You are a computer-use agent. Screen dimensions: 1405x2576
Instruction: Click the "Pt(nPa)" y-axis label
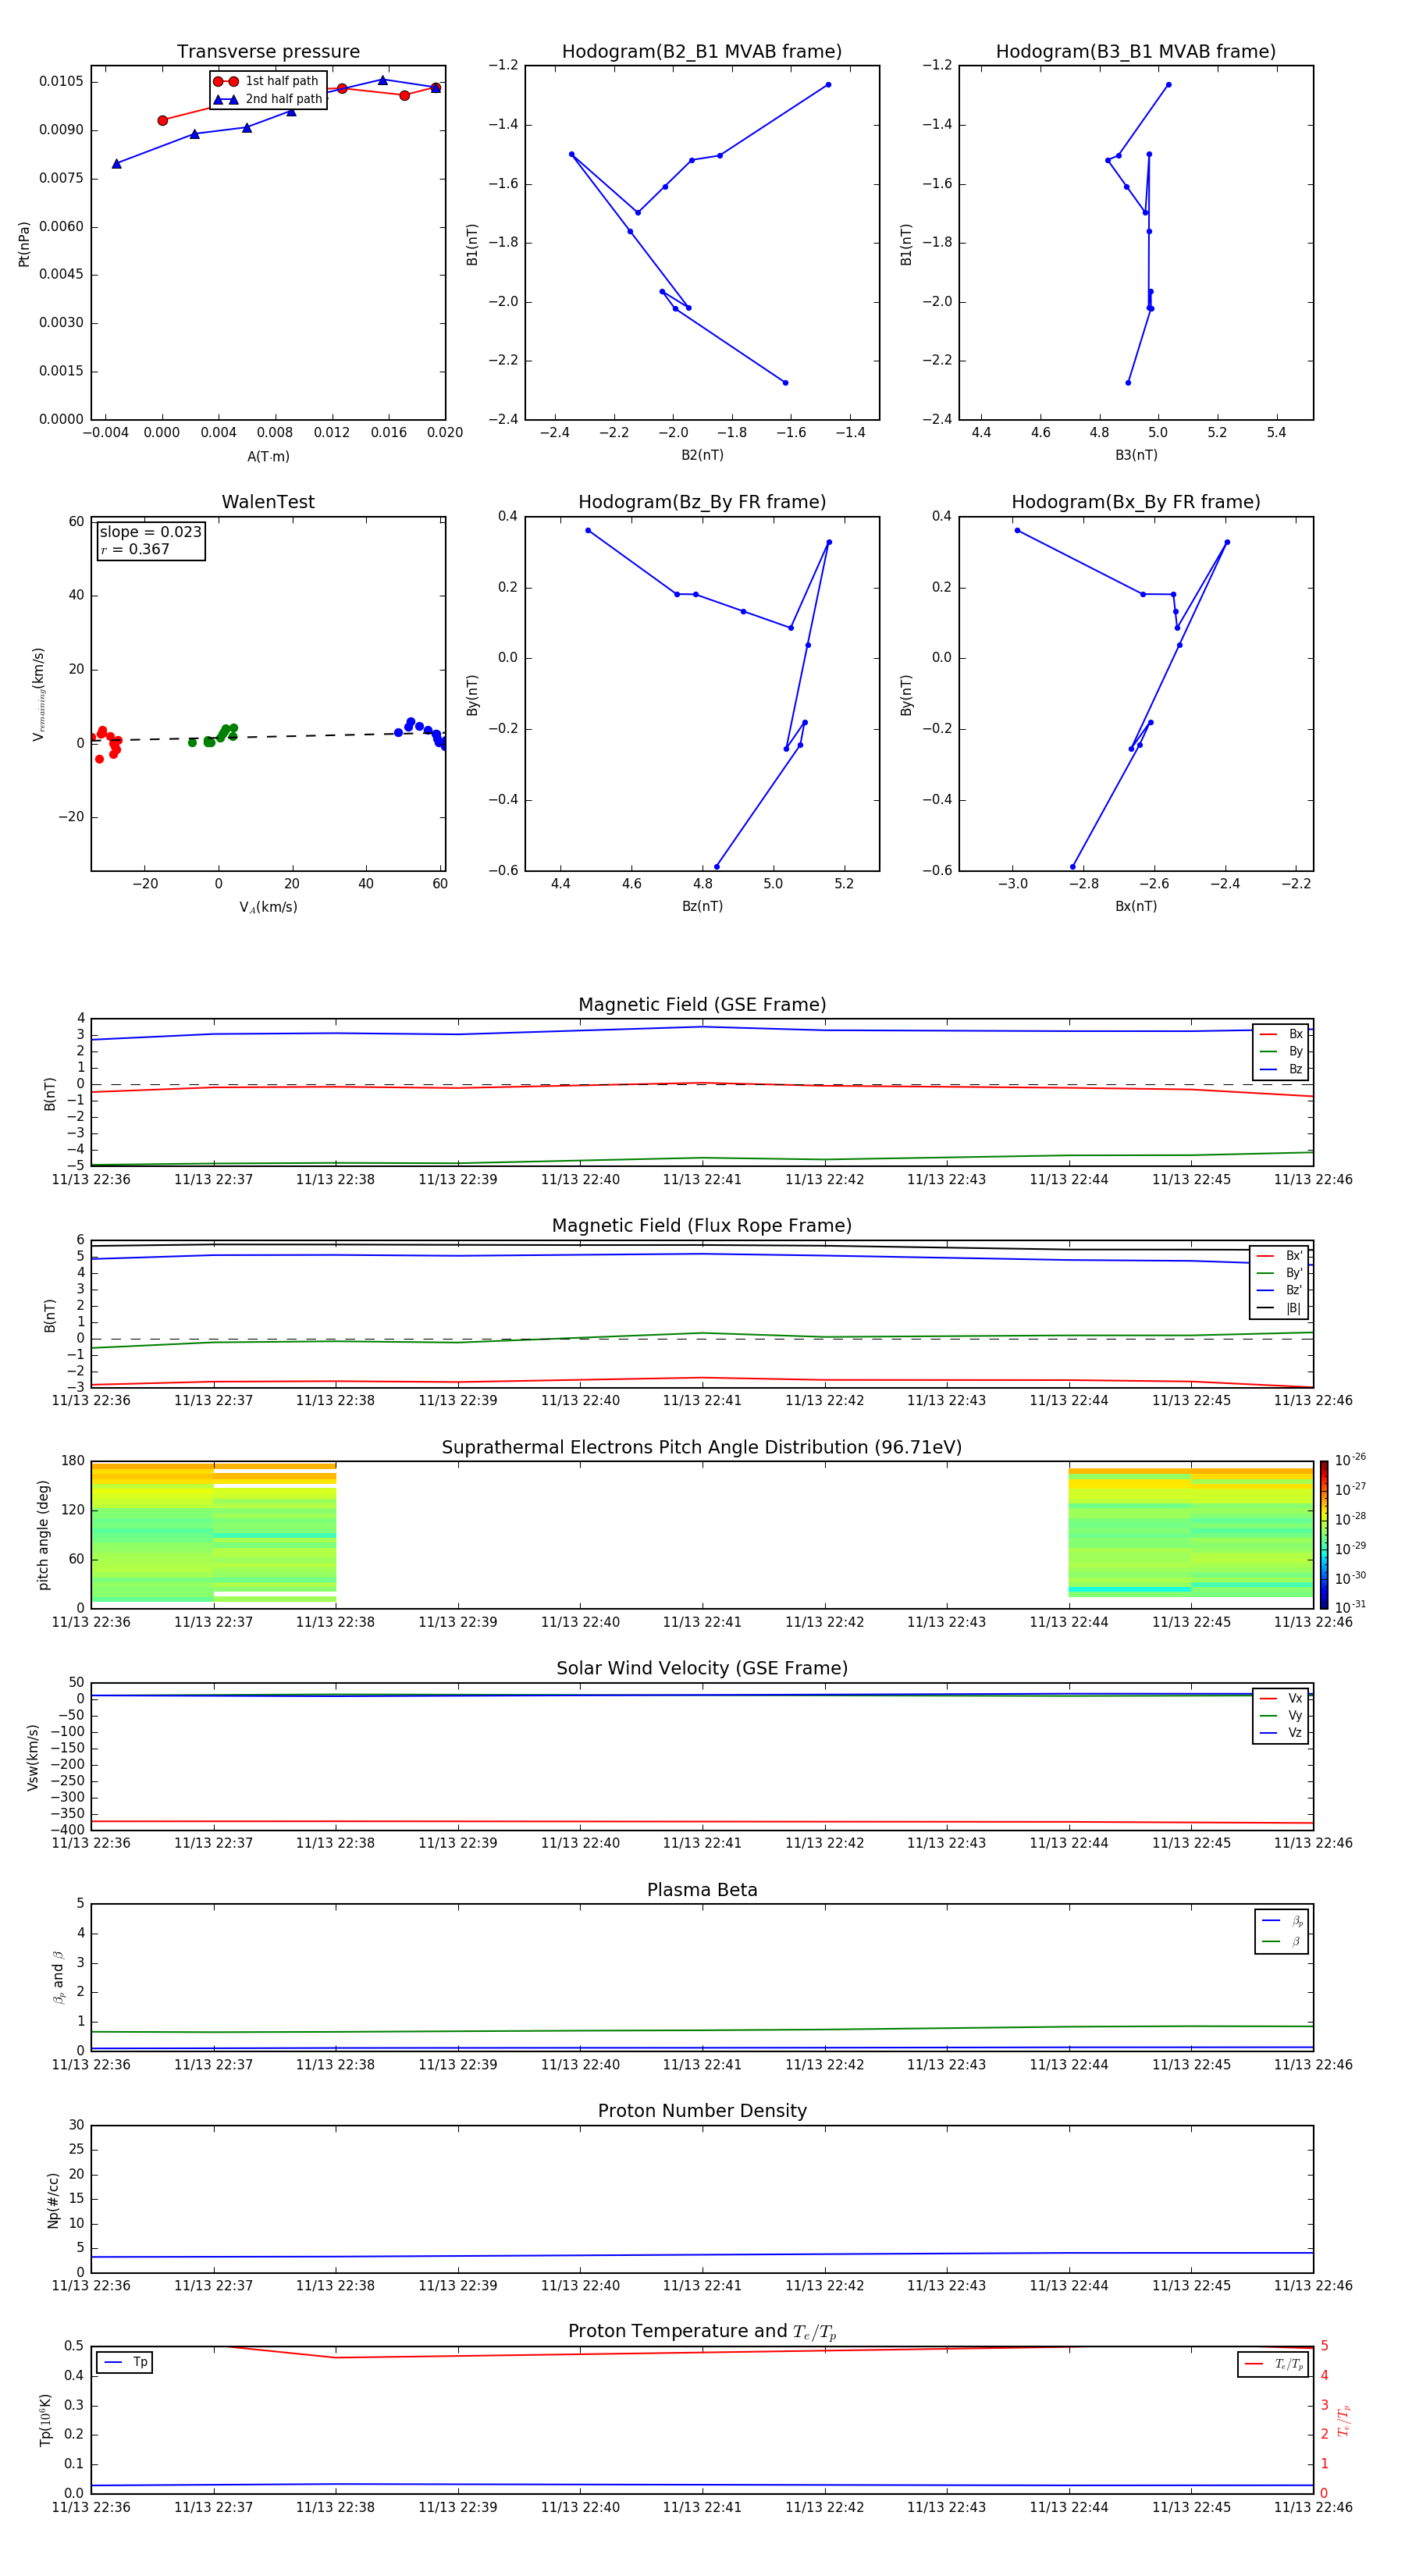[24, 243]
